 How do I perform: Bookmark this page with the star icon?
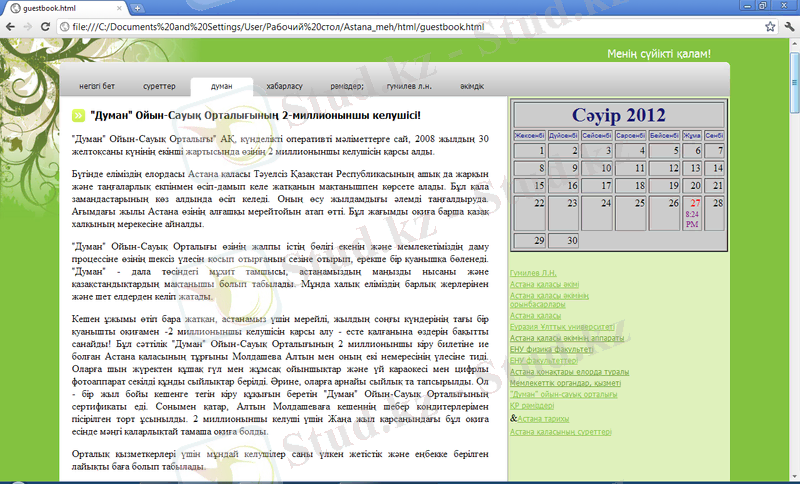coord(770,27)
